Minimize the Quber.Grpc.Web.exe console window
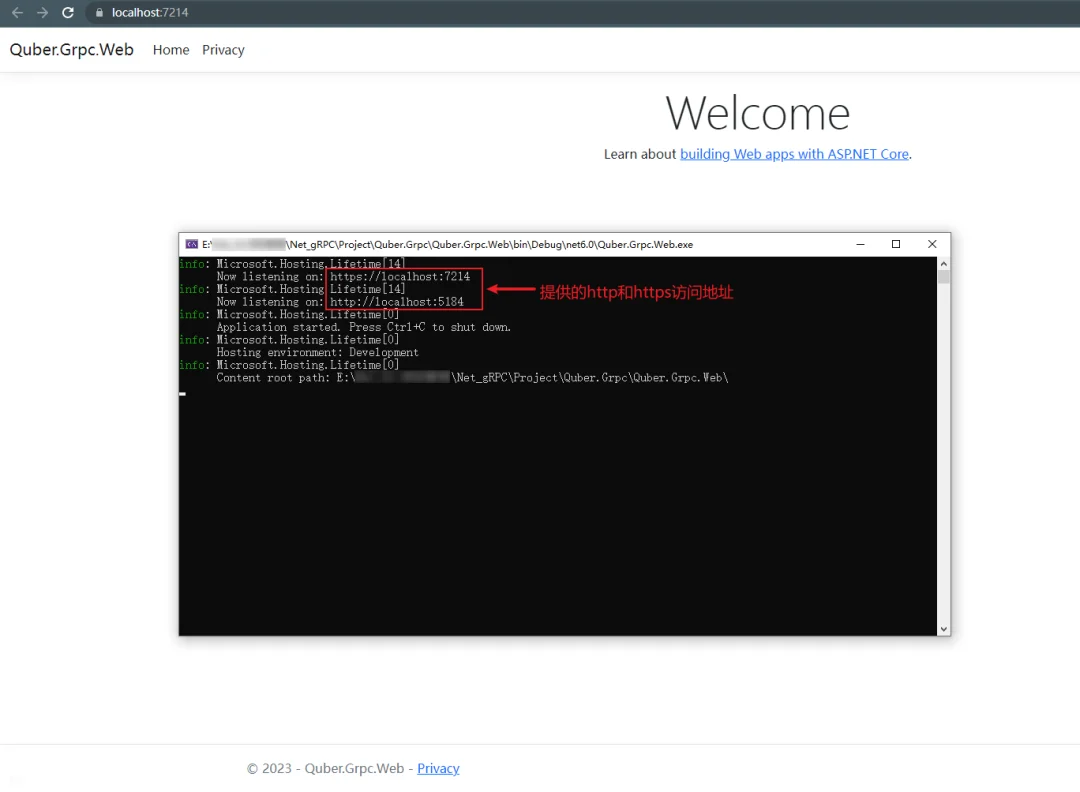Viewport: 1080px width, 792px height. [860, 244]
